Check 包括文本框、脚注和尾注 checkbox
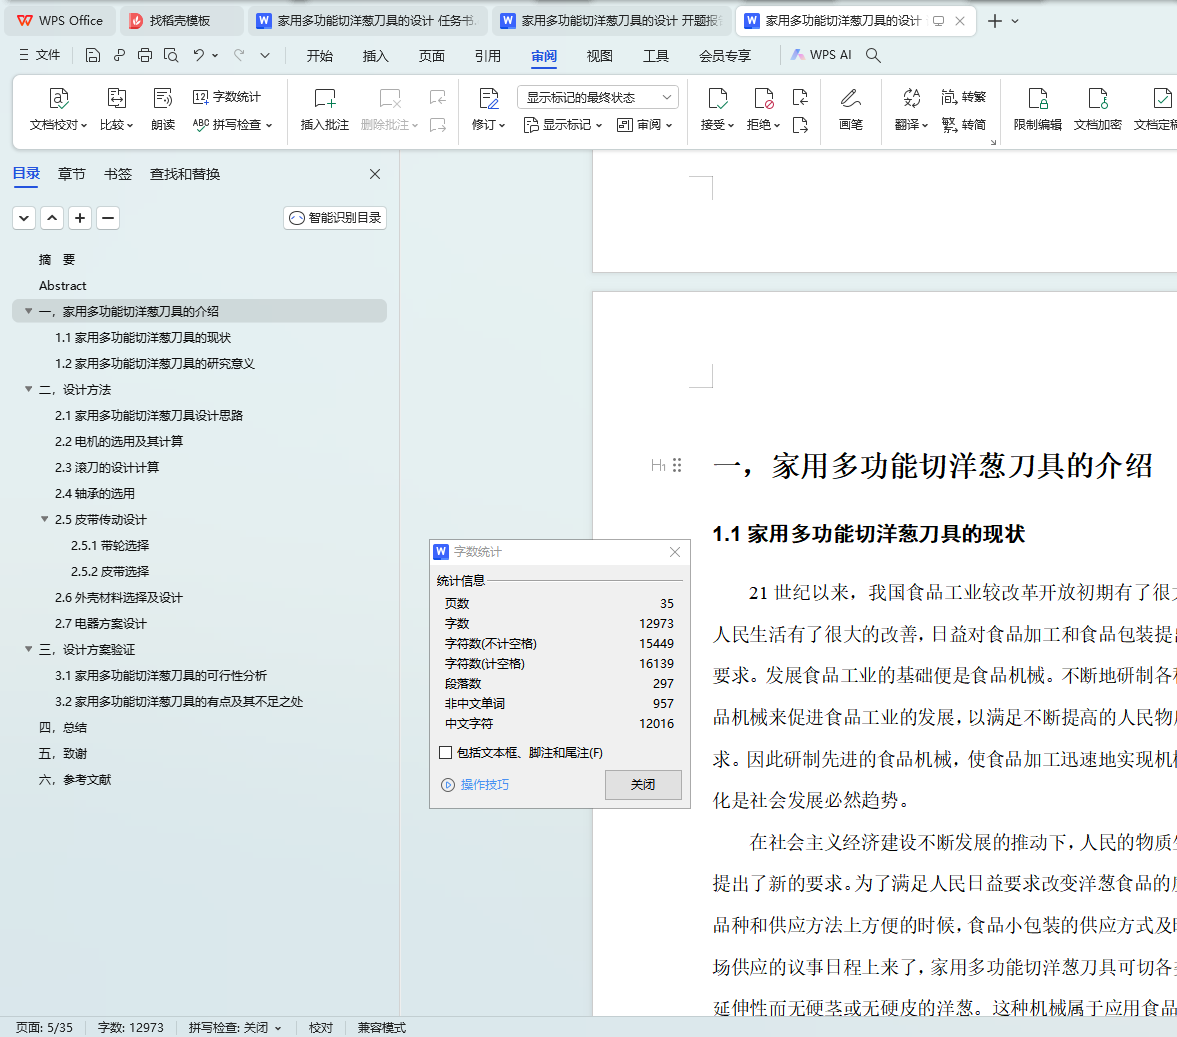Viewport: 1177px width, 1037px height. click(446, 752)
